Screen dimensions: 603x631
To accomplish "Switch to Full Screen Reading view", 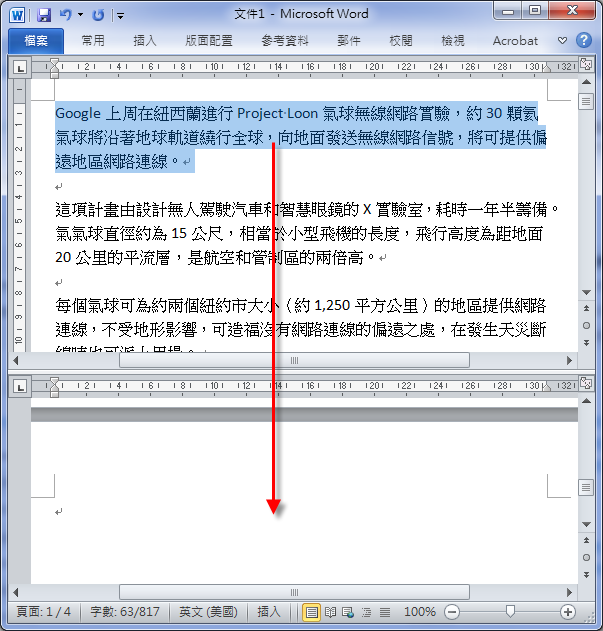I will pyautogui.click(x=330, y=612).
